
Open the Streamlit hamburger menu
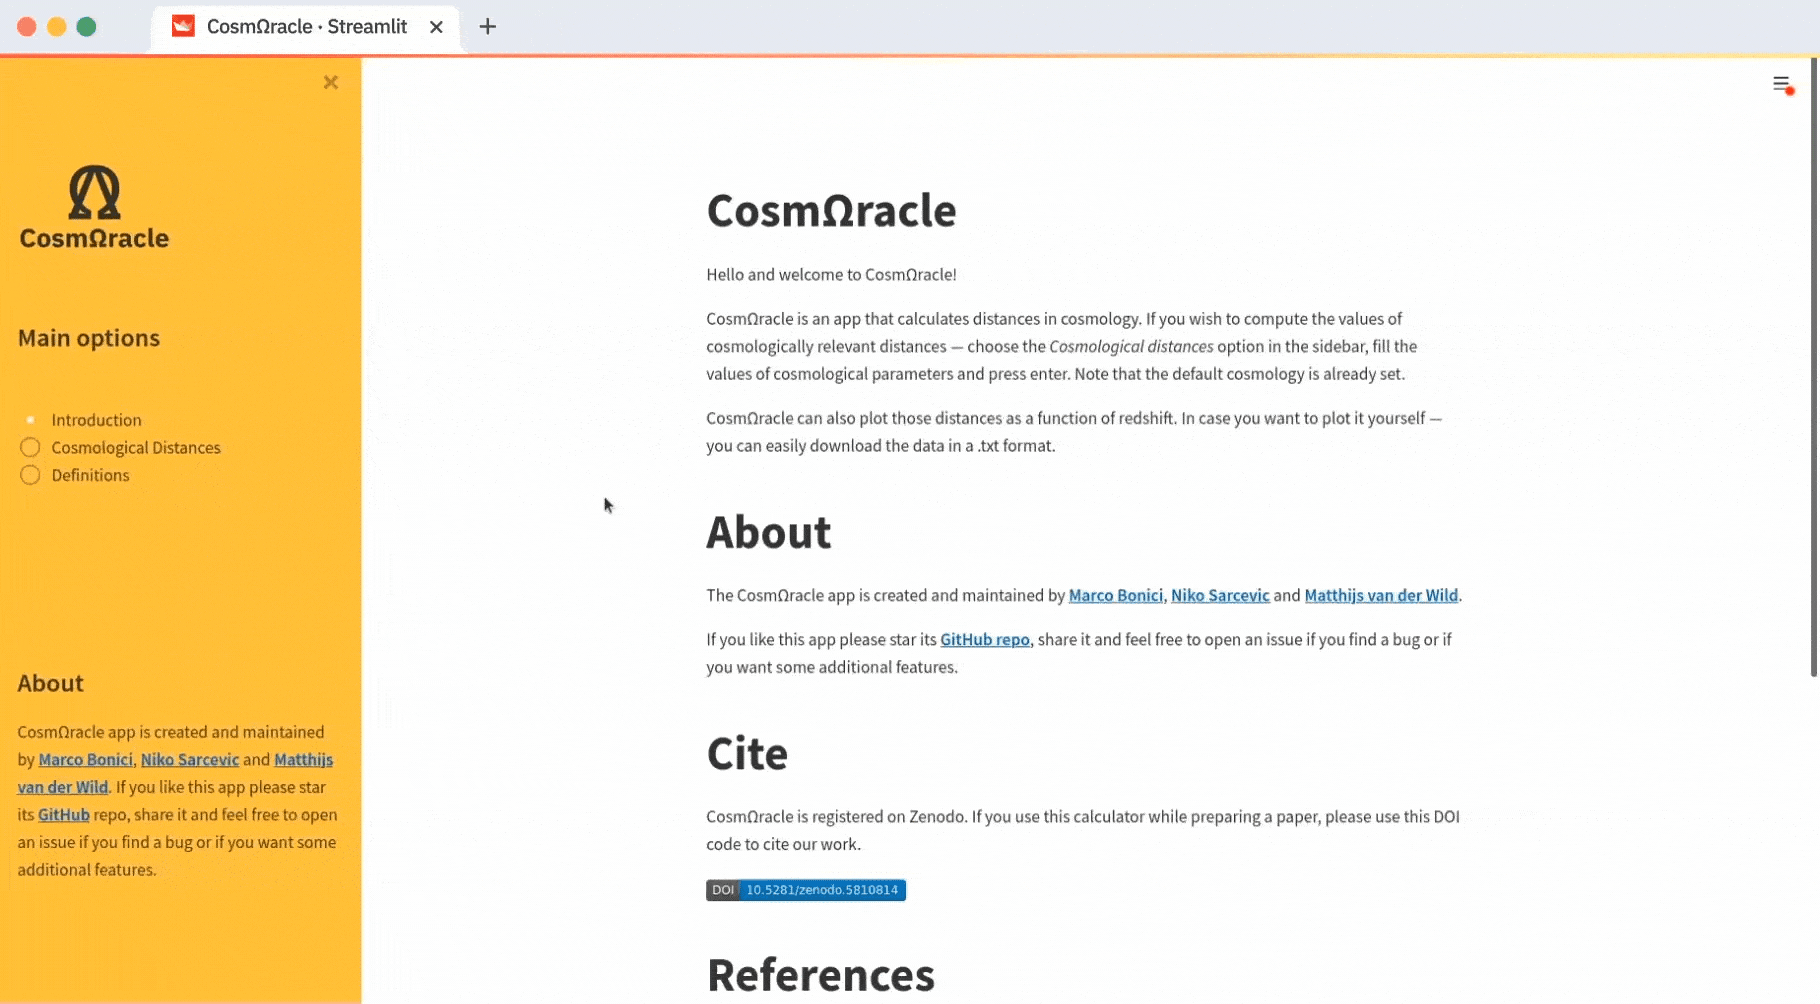pos(1781,84)
